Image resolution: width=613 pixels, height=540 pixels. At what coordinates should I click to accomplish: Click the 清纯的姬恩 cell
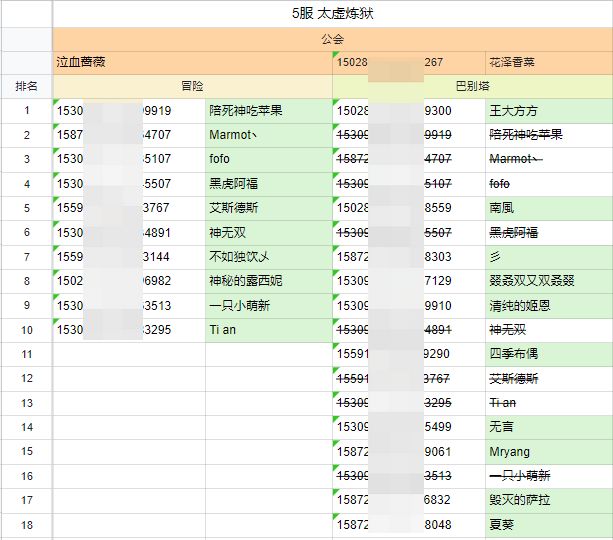(549, 306)
